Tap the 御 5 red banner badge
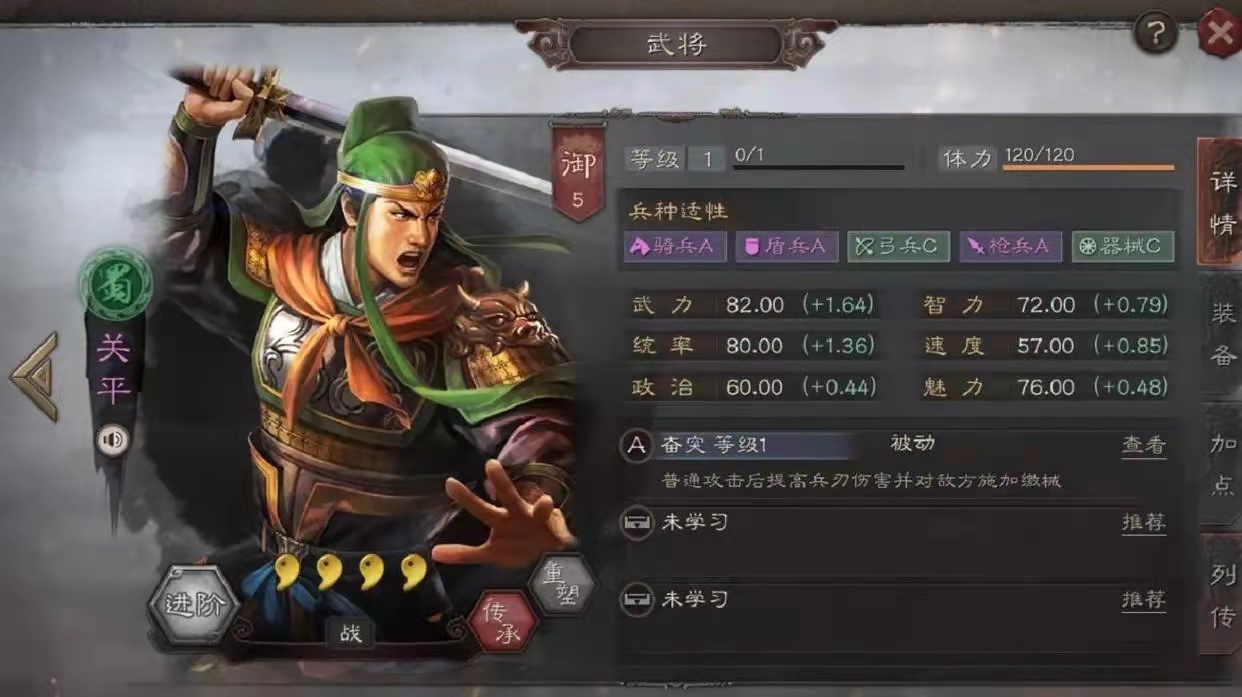 click(577, 172)
